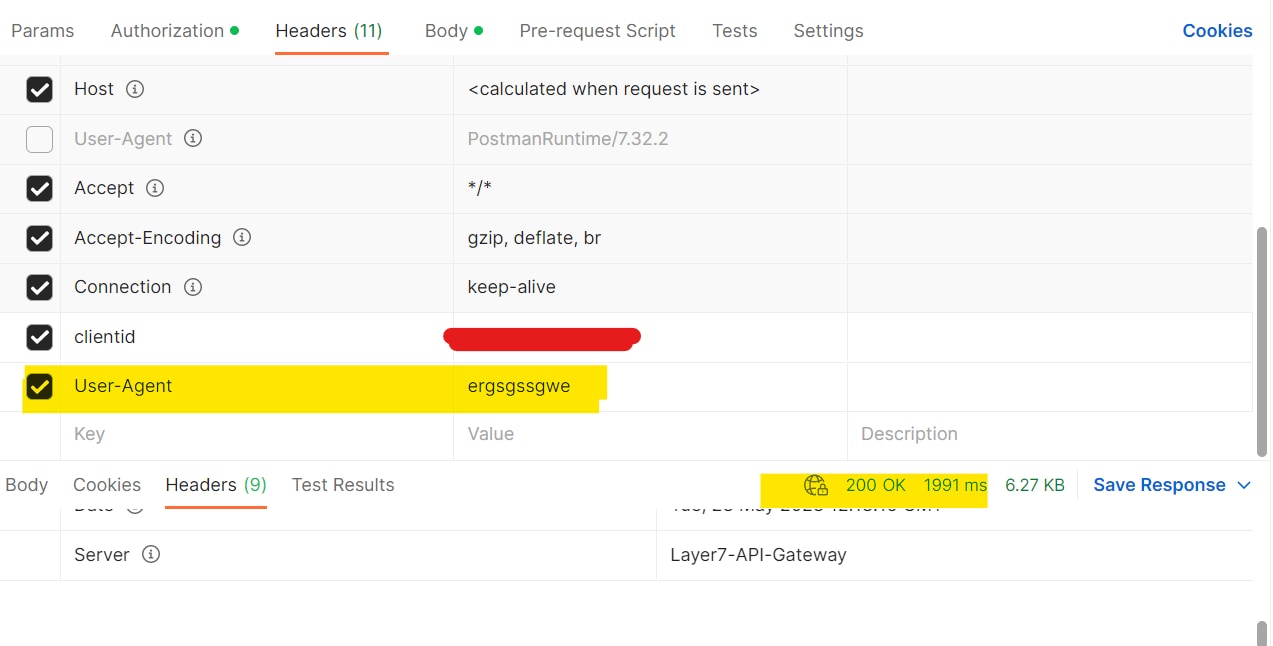The width and height of the screenshot is (1273, 646).
Task: Click the network globe icon near 200 OK
Action: click(815, 485)
